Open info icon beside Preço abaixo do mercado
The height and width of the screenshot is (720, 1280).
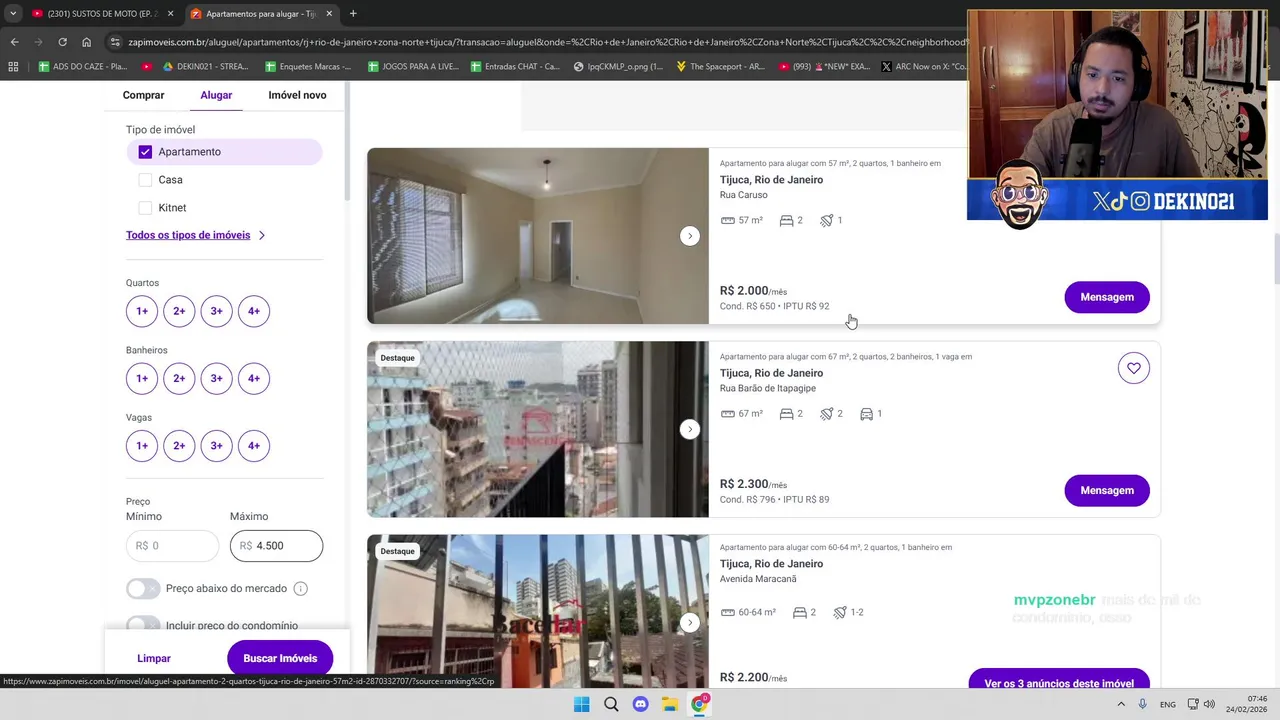pyautogui.click(x=300, y=589)
